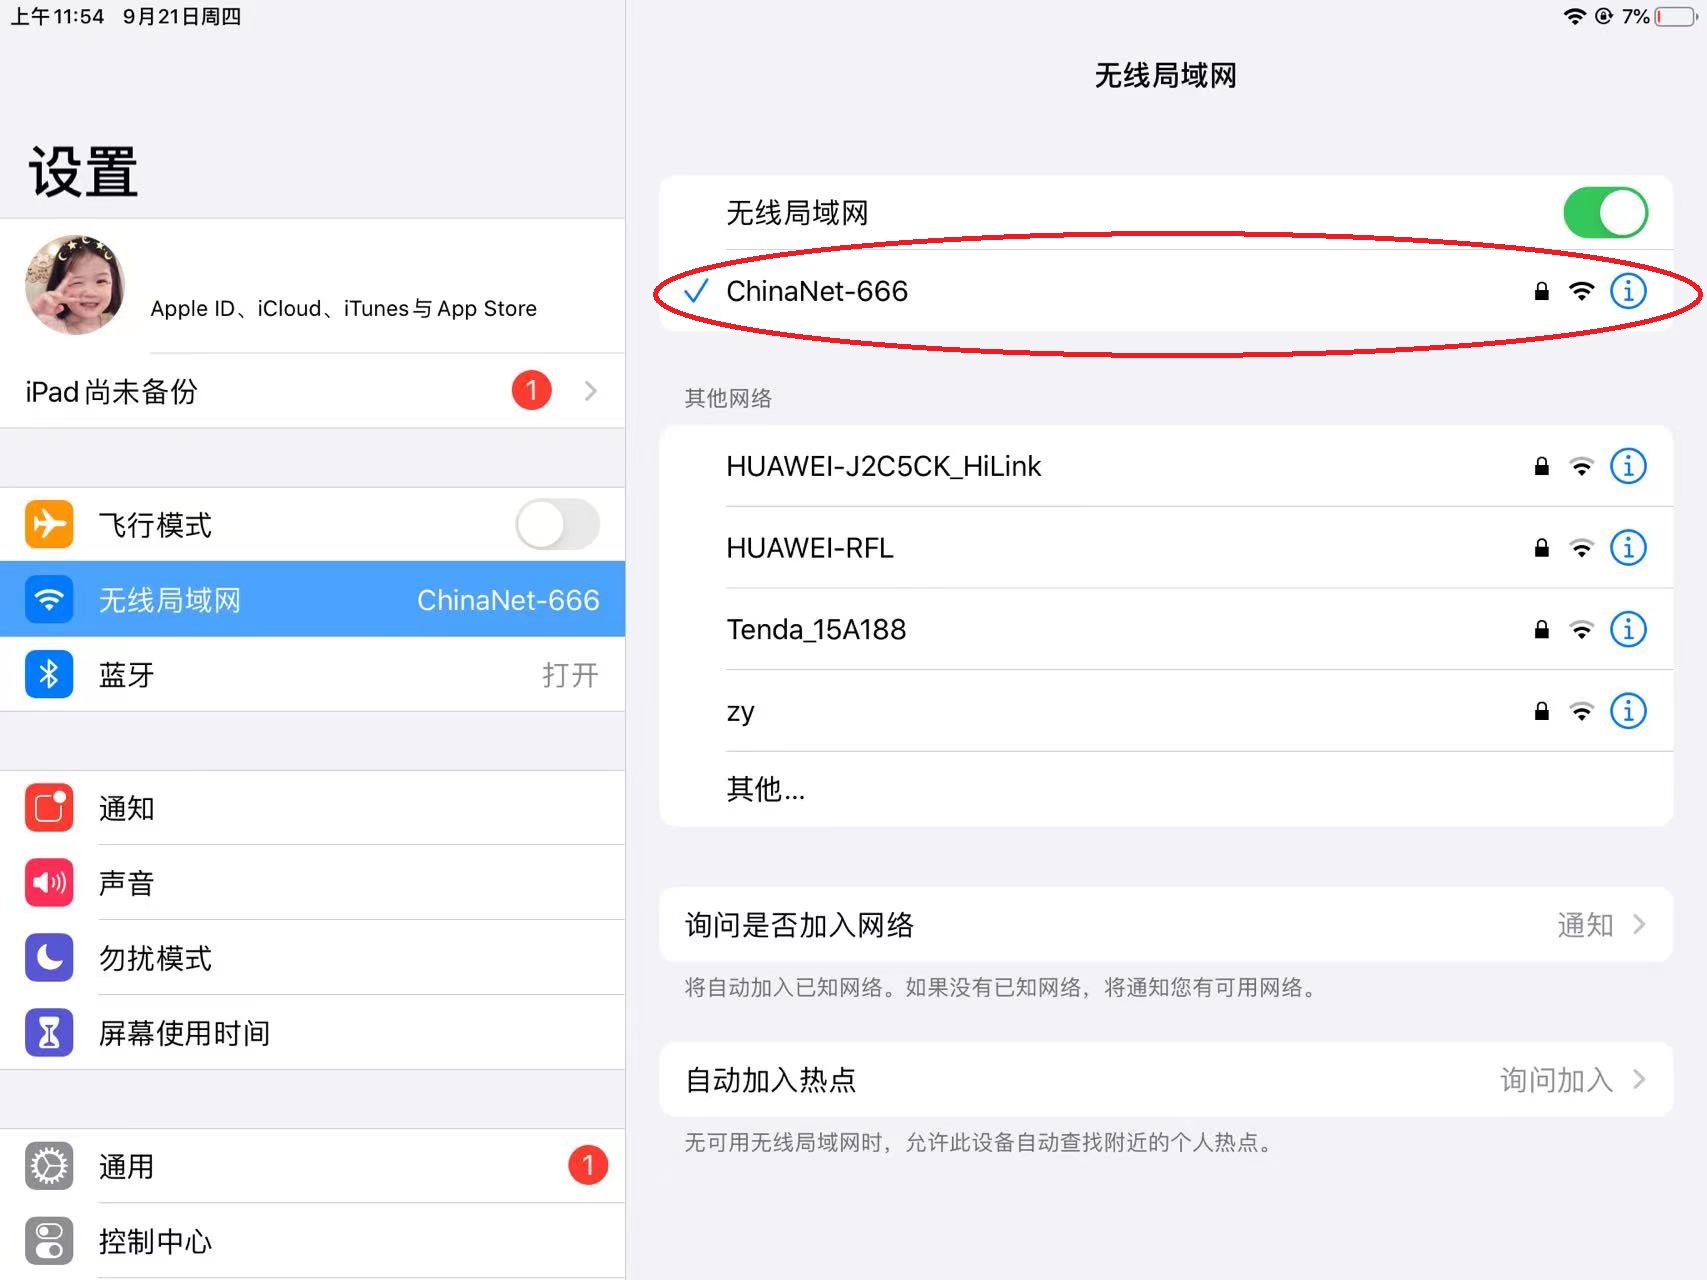Screen dimensions: 1707x1280
Task: Tap the Wi-Fi status bar icon
Action: click(1575, 16)
